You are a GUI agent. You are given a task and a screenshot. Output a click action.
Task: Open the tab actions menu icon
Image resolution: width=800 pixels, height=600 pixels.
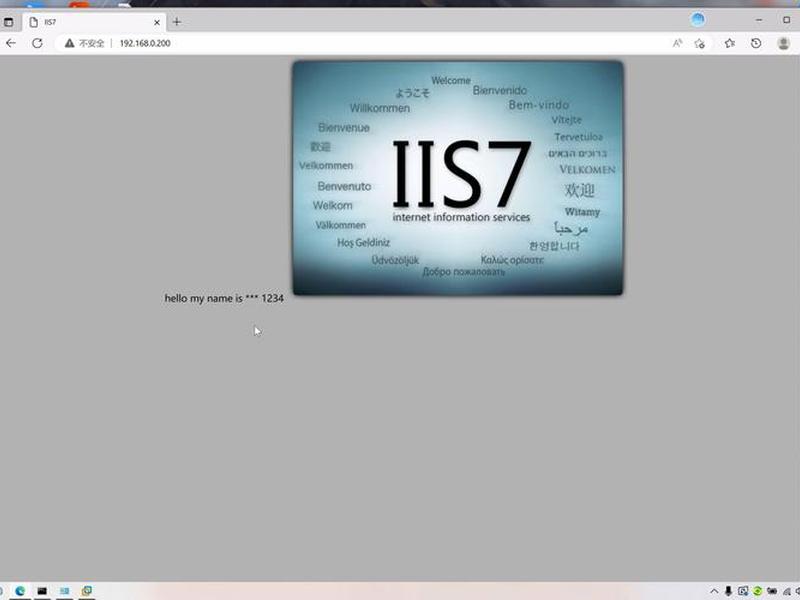[x=9, y=22]
